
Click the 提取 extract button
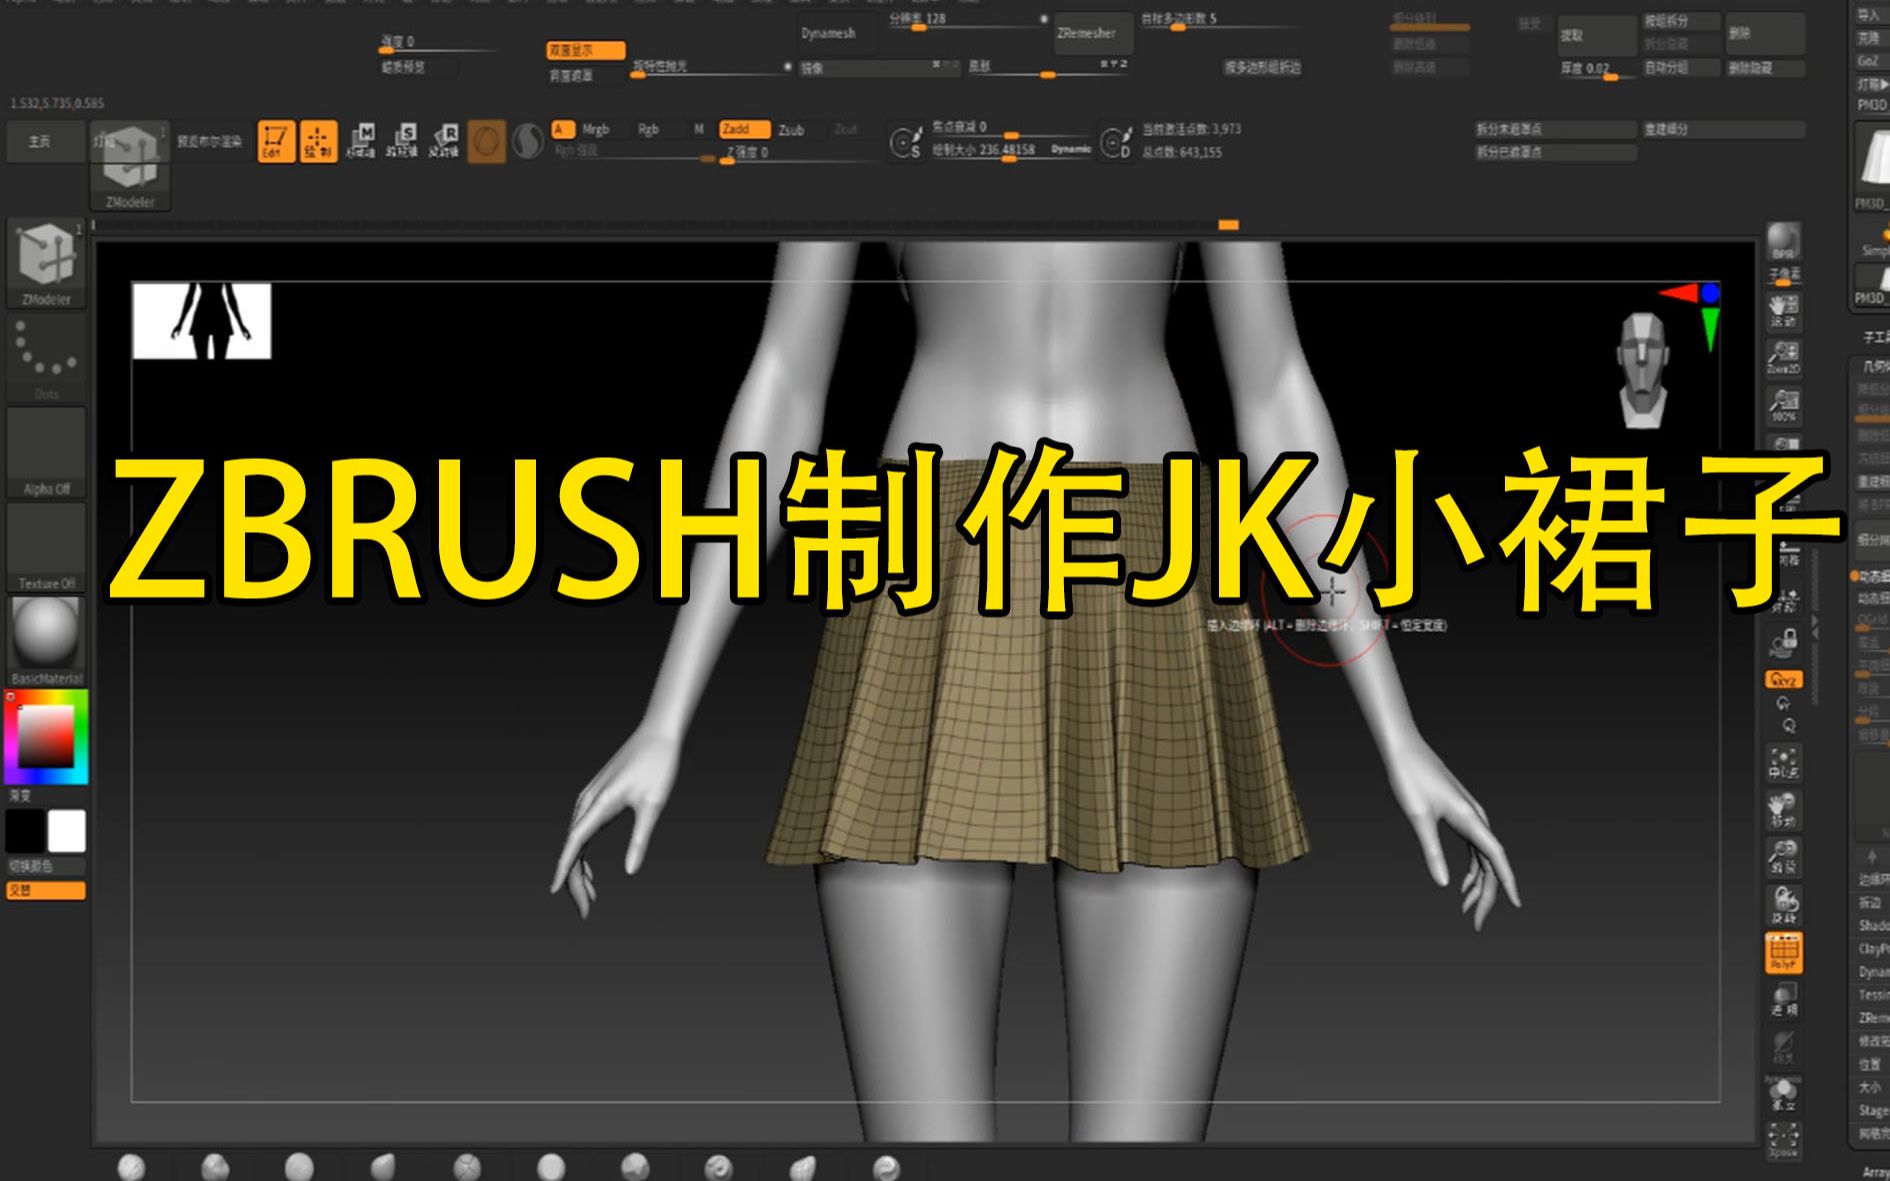tap(1597, 35)
